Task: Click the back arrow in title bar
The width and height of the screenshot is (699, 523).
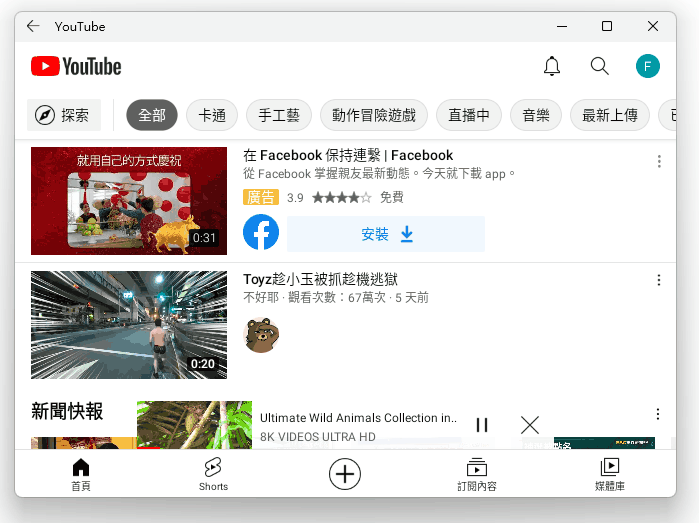Action: point(33,26)
